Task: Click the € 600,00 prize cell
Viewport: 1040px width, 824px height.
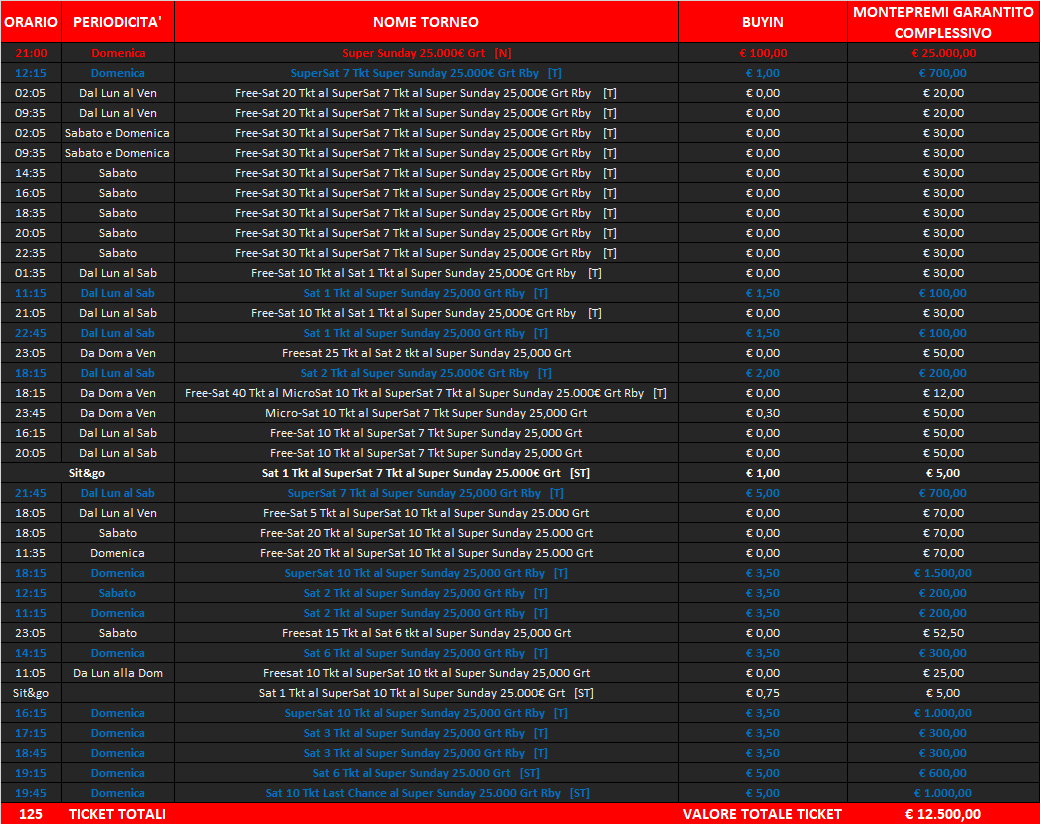Action: 943,773
